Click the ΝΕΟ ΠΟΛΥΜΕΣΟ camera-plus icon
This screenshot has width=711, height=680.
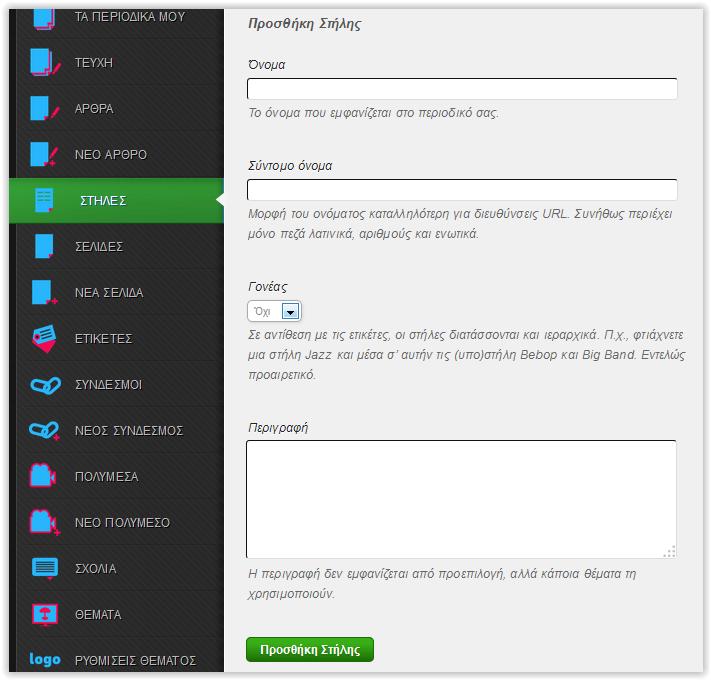(x=44, y=522)
